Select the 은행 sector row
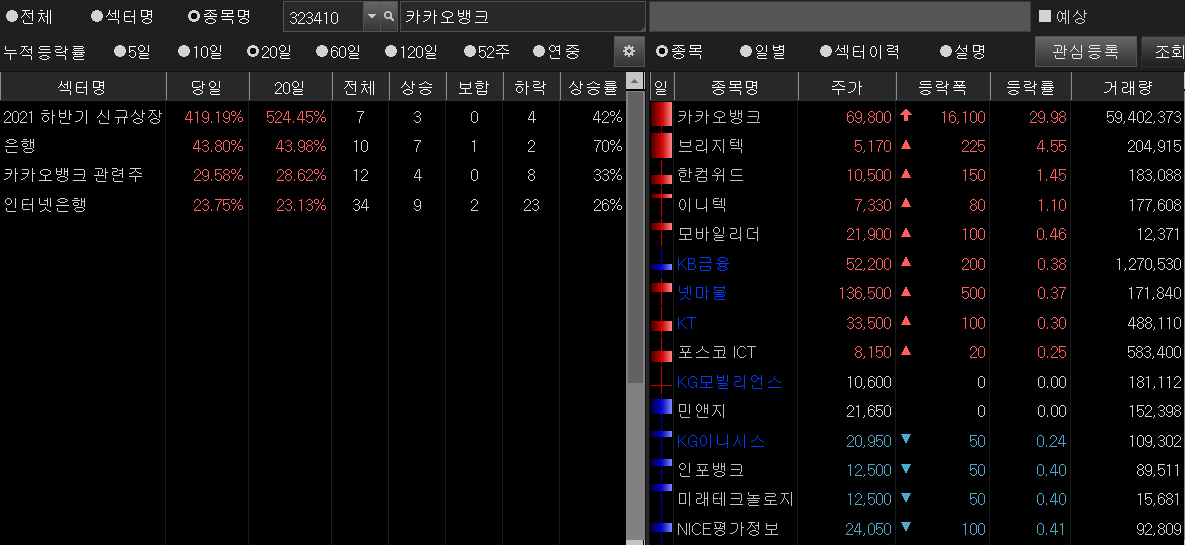This screenshot has height=545, width=1185. 313,146
